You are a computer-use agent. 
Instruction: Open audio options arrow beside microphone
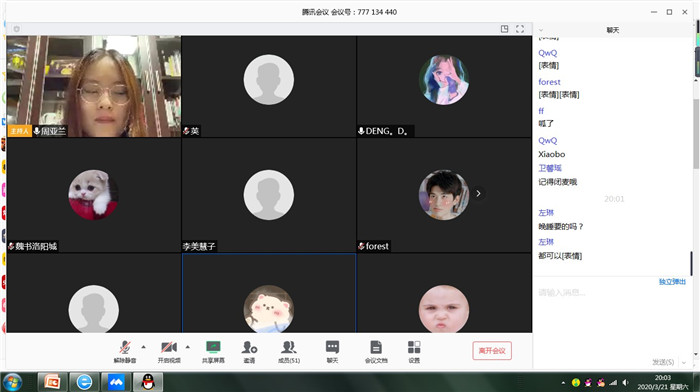(x=143, y=347)
